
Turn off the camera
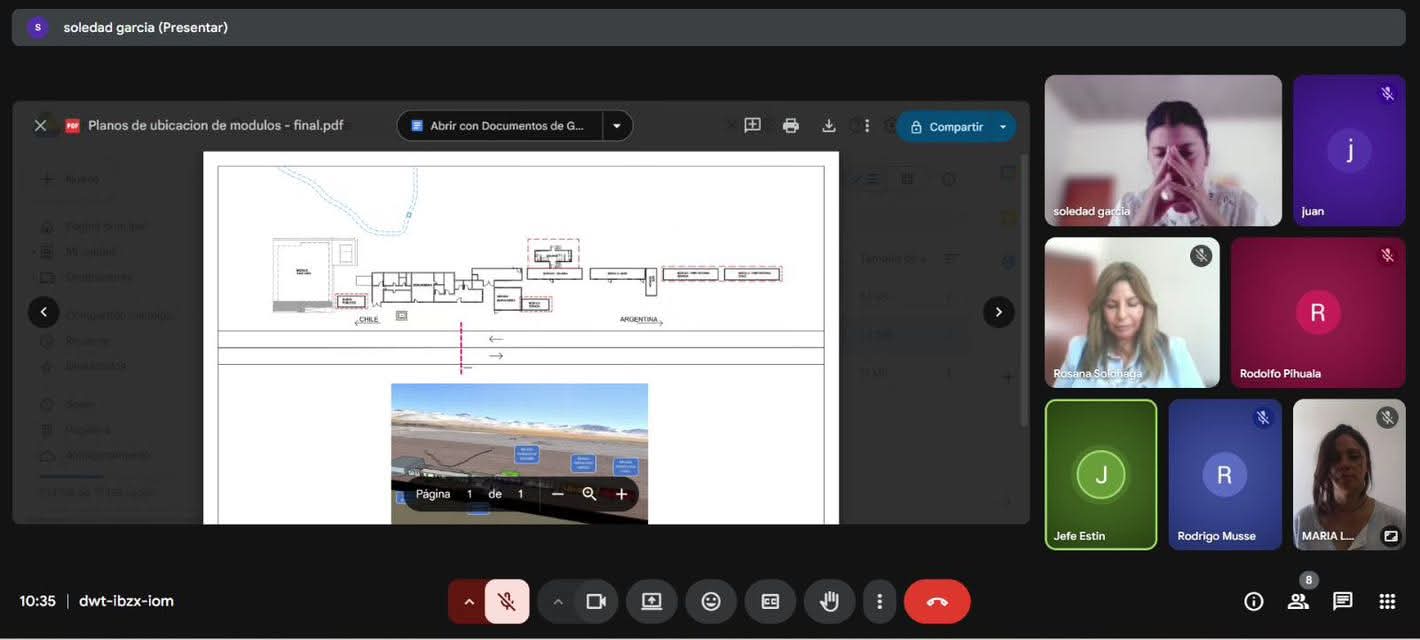tap(596, 601)
